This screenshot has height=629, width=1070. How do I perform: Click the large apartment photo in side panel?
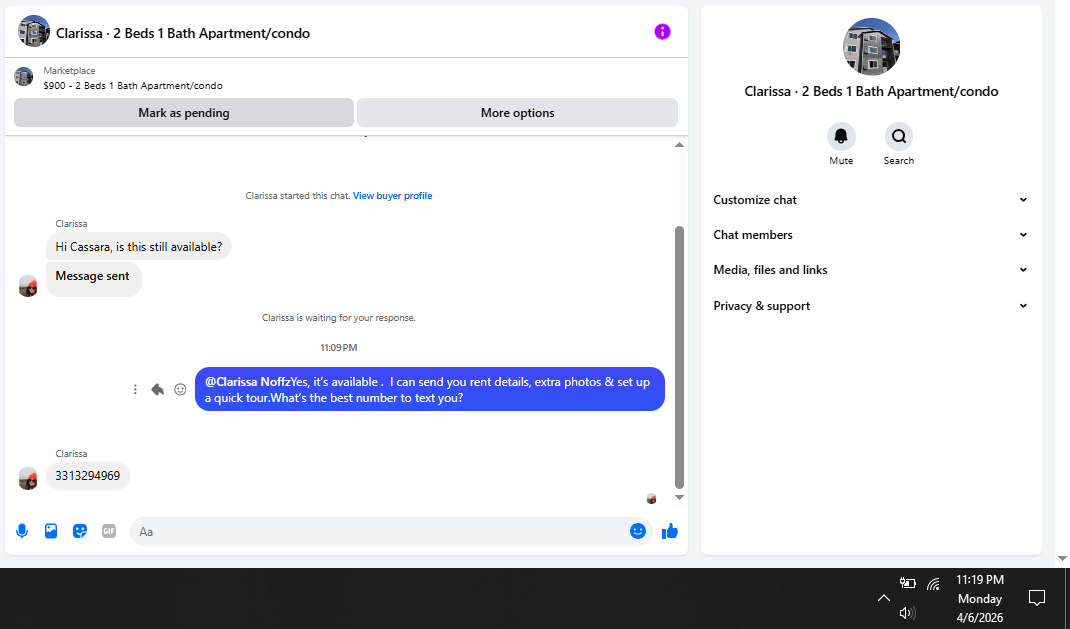point(871,46)
